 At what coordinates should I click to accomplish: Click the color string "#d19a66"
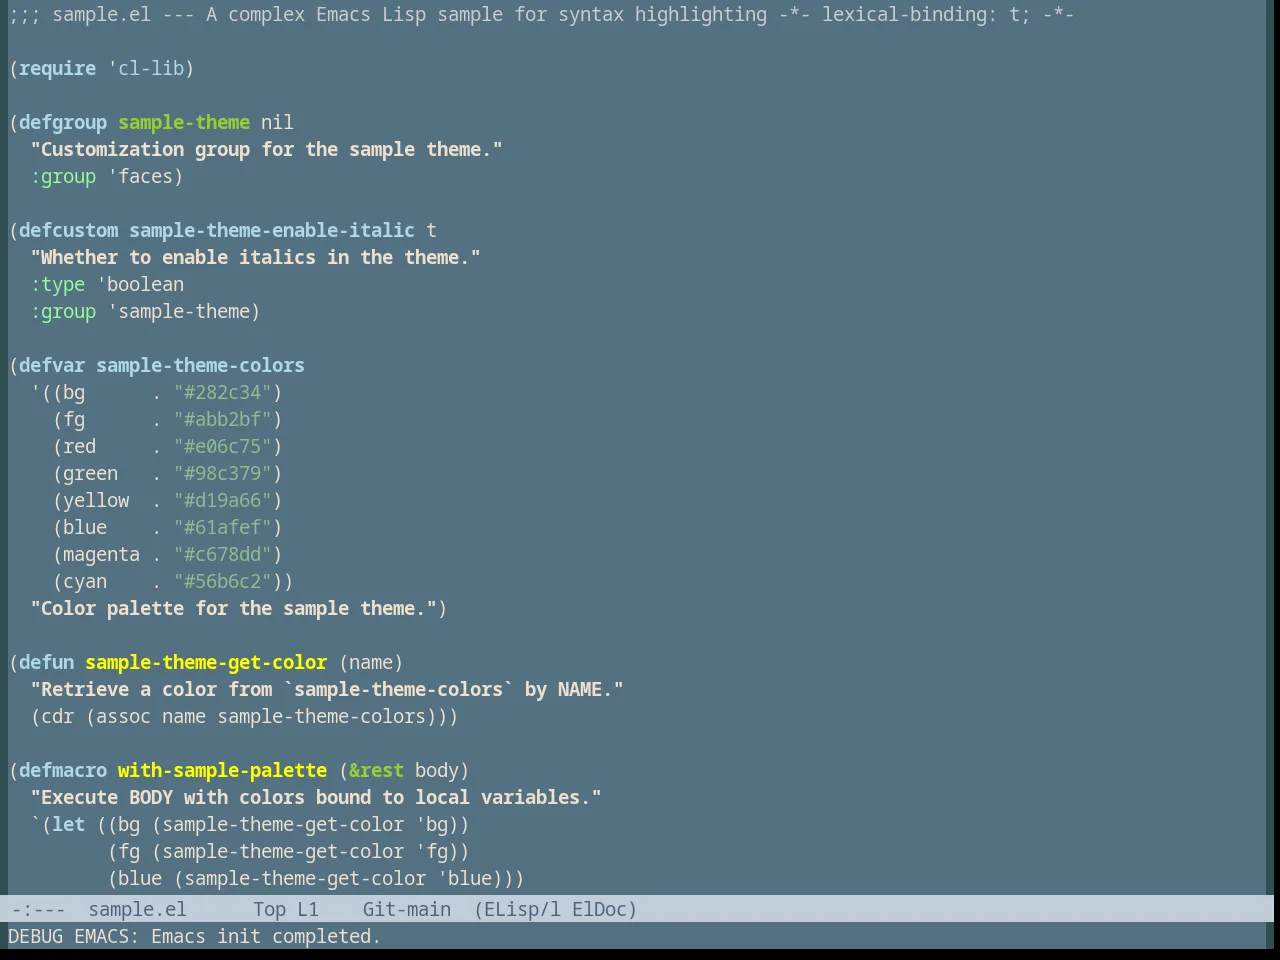(222, 500)
